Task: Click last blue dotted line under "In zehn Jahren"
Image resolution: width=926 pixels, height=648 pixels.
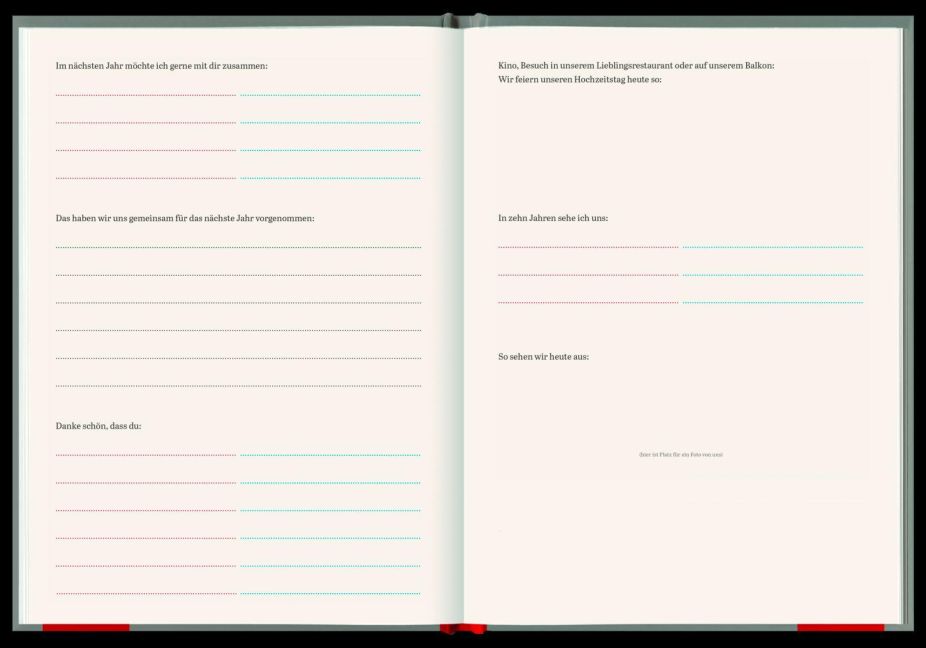Action: pos(773,302)
